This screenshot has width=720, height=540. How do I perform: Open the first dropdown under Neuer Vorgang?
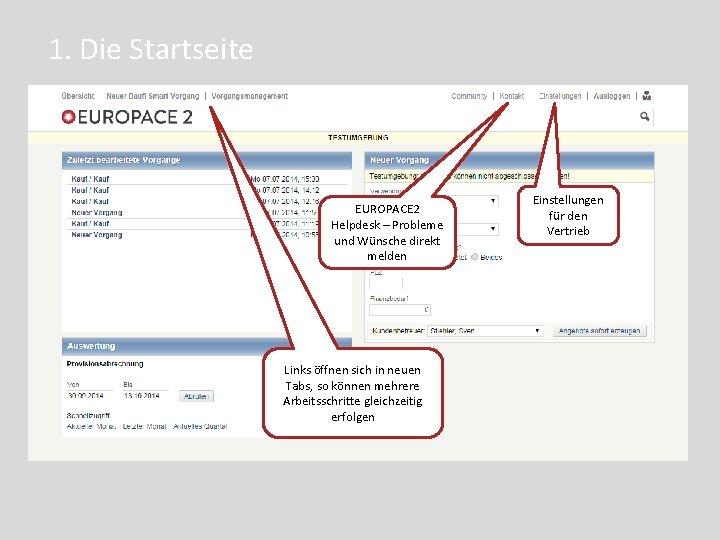point(493,201)
